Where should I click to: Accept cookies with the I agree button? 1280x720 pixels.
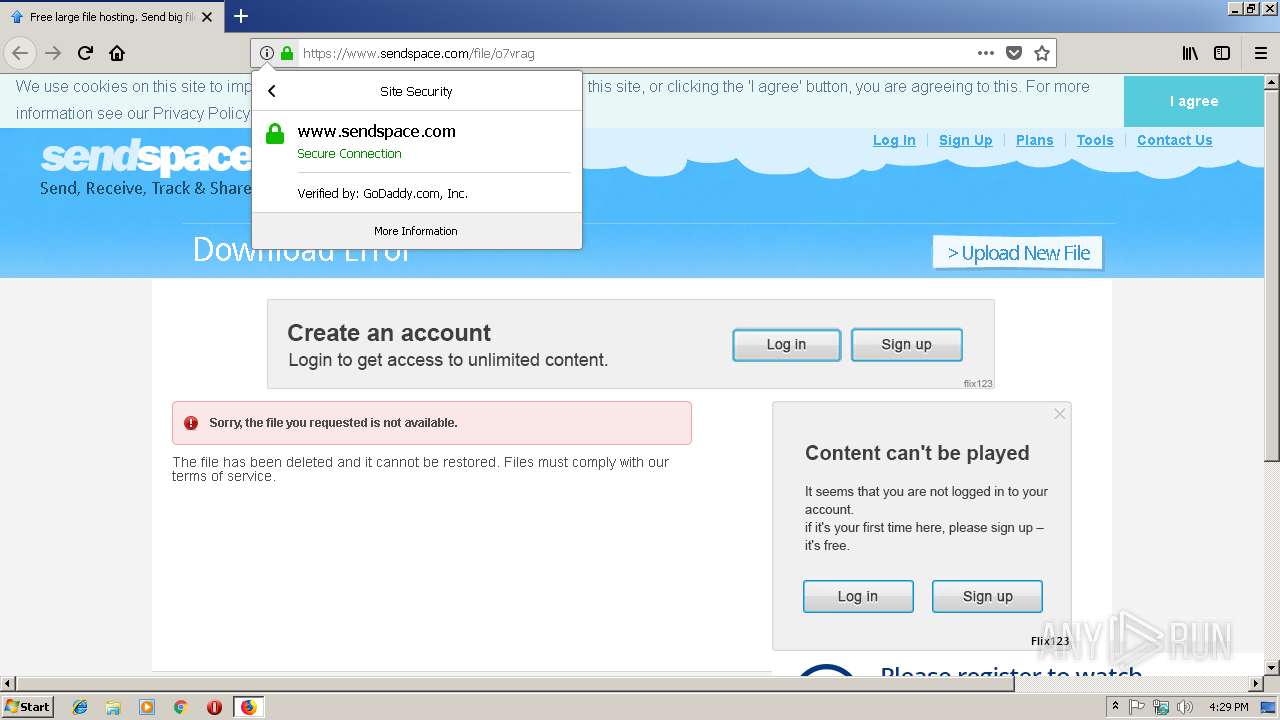click(1194, 101)
